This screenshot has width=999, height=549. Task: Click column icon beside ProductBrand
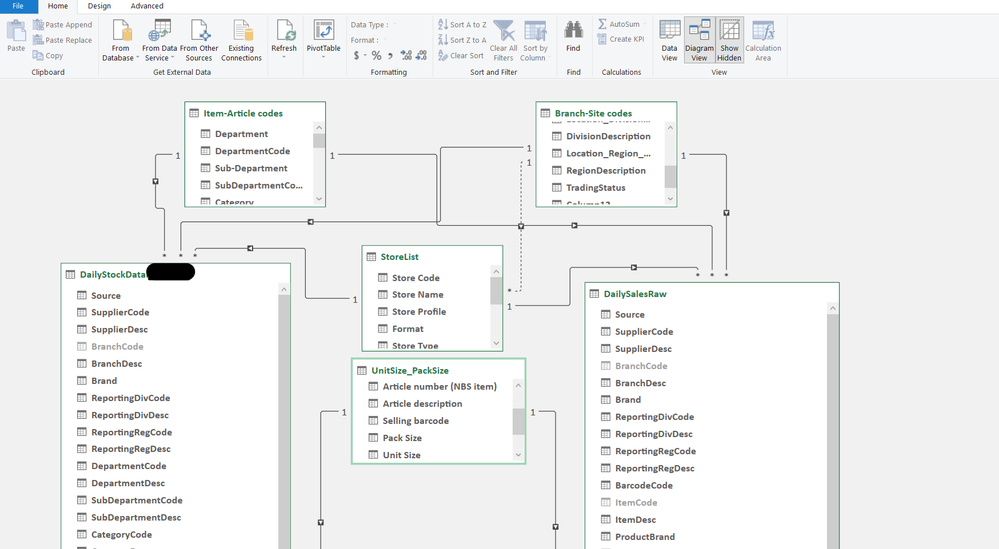point(606,537)
